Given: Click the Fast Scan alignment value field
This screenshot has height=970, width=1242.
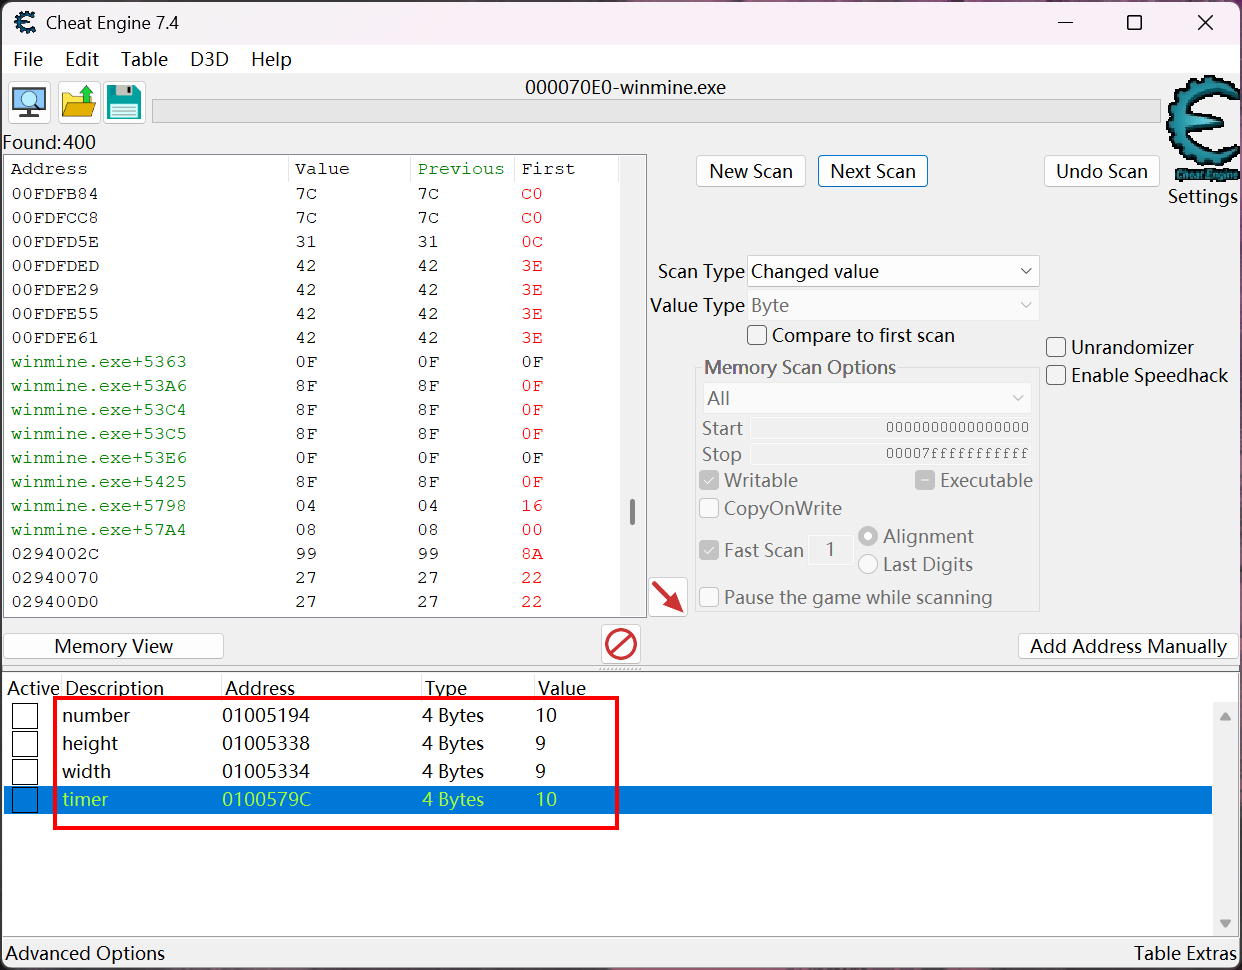Looking at the screenshot, I should pos(830,549).
